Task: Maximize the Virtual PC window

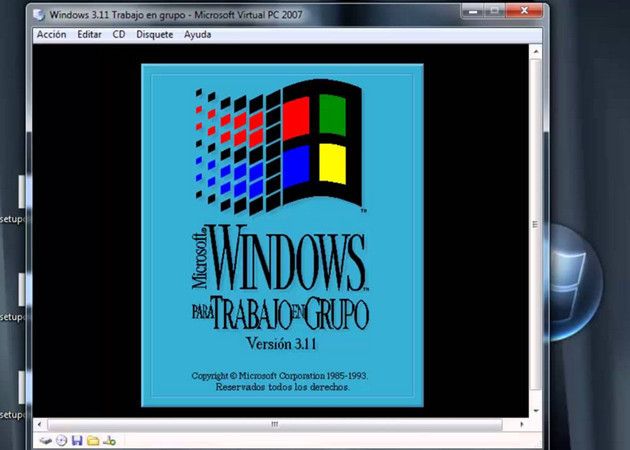Action: coord(495,11)
